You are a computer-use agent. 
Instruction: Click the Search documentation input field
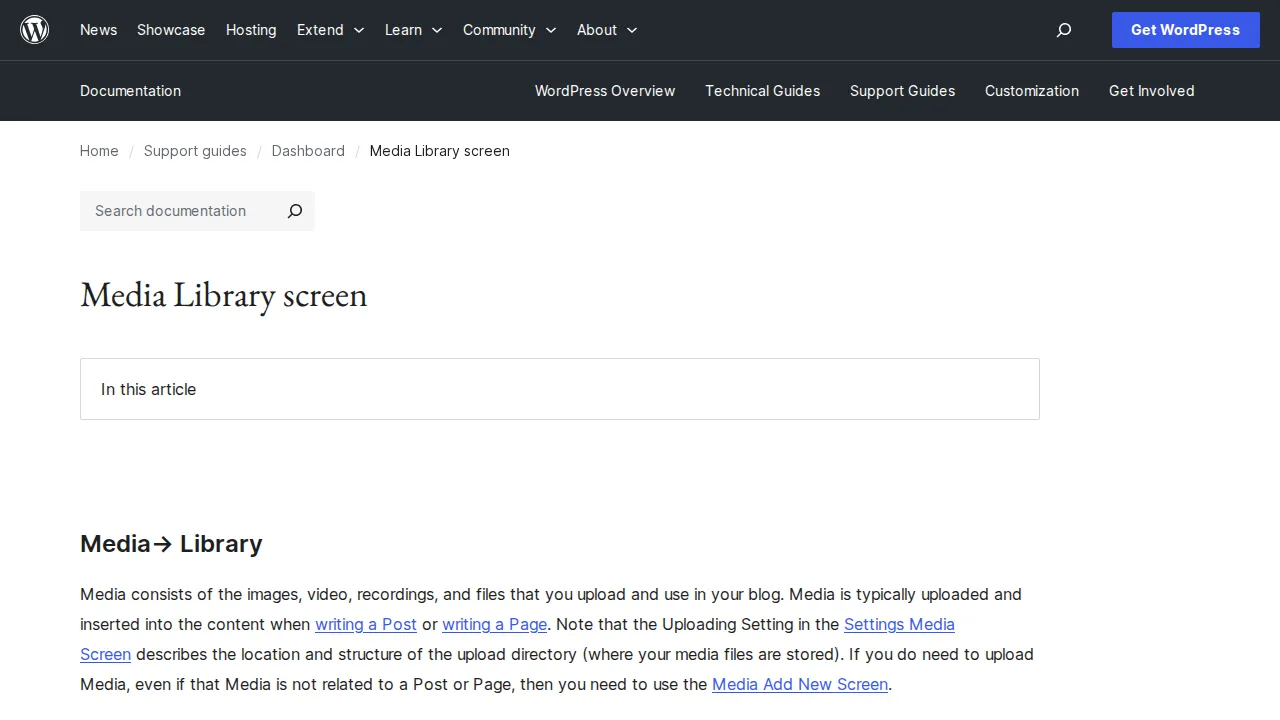pyautogui.click(x=180, y=211)
